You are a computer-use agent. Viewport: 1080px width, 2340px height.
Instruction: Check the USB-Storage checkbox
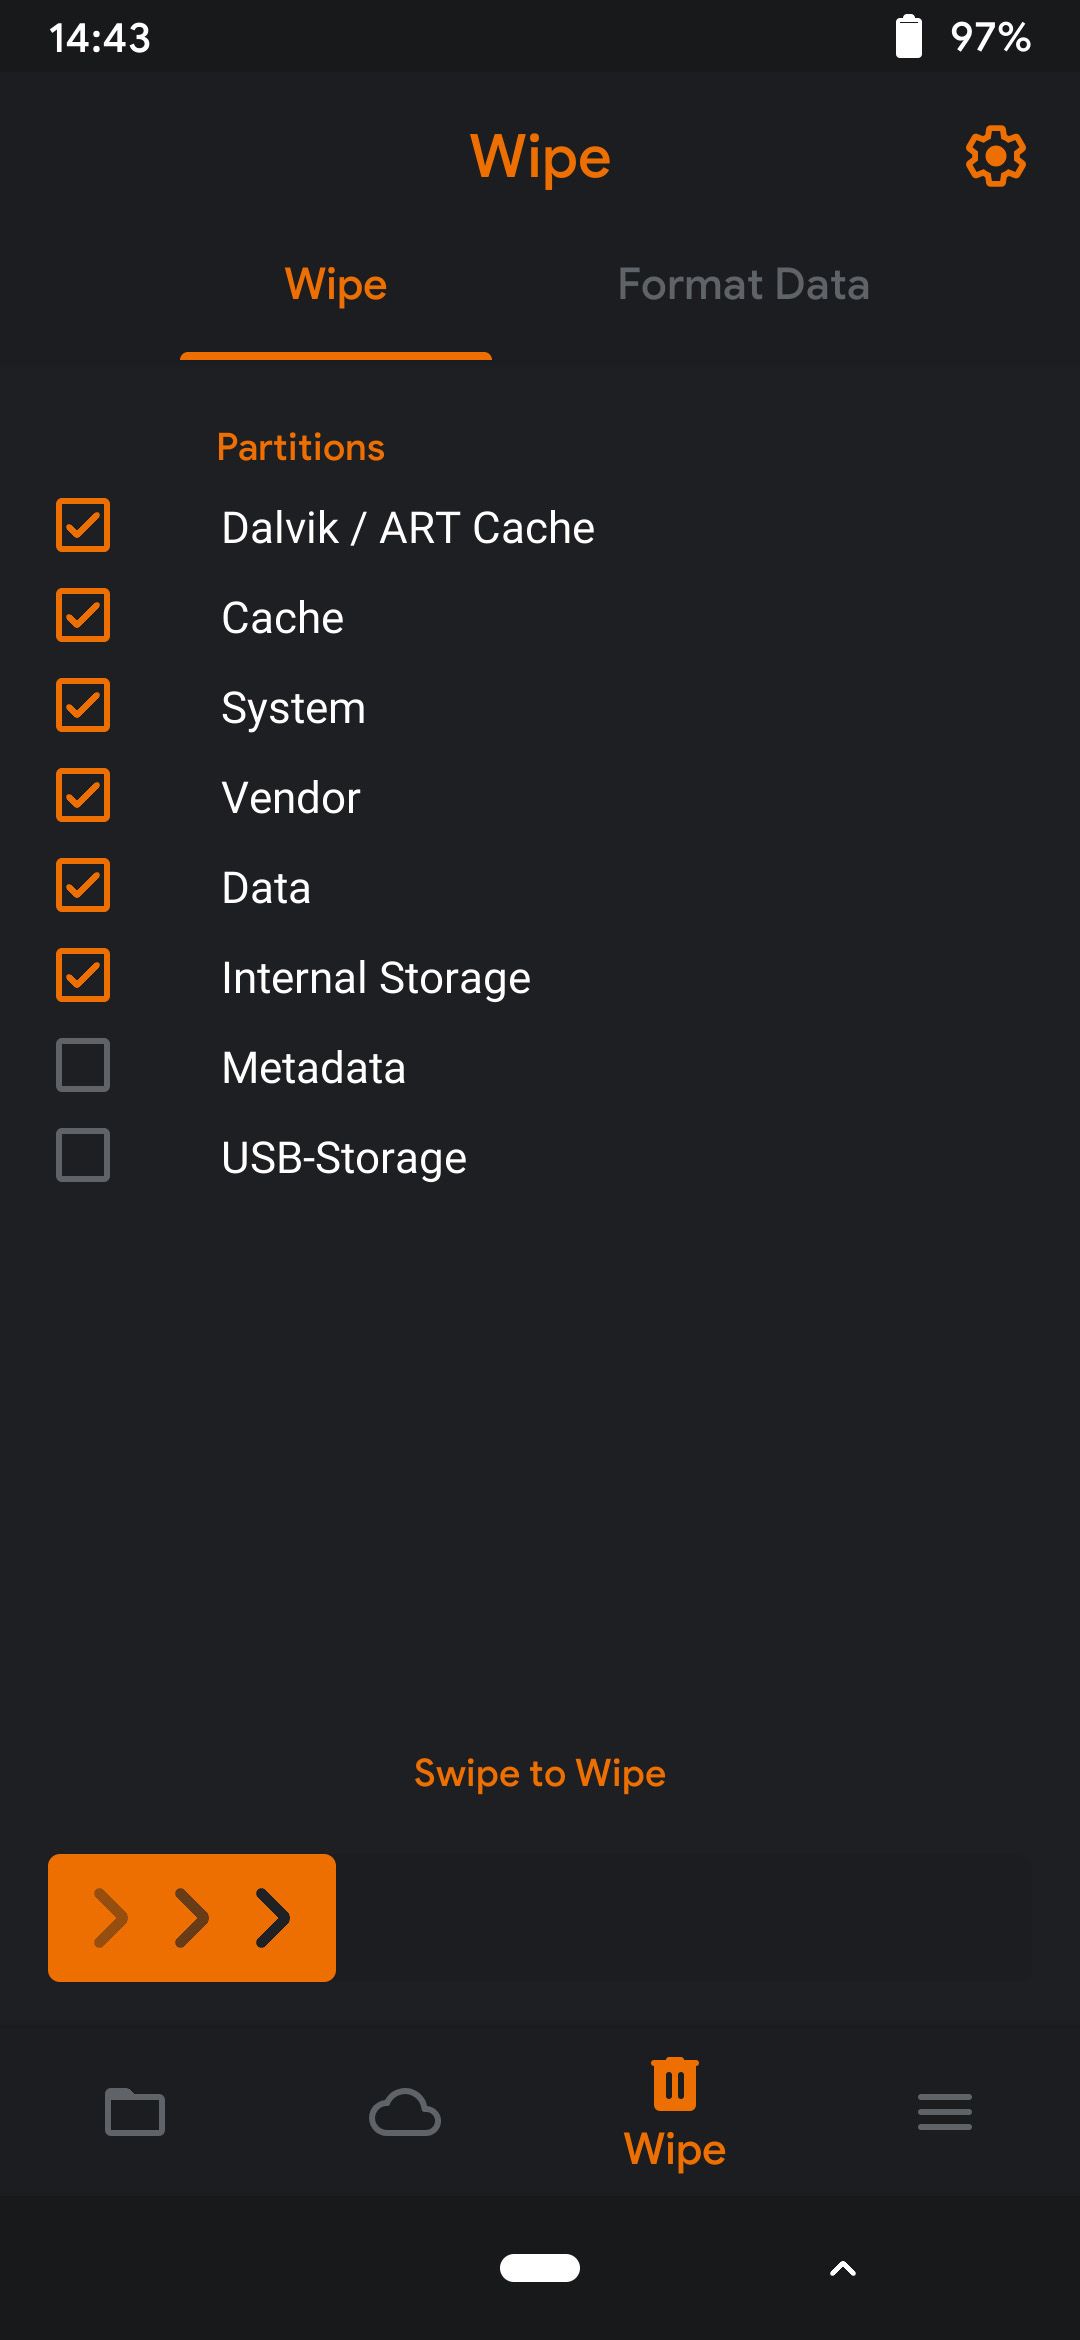click(x=83, y=1156)
